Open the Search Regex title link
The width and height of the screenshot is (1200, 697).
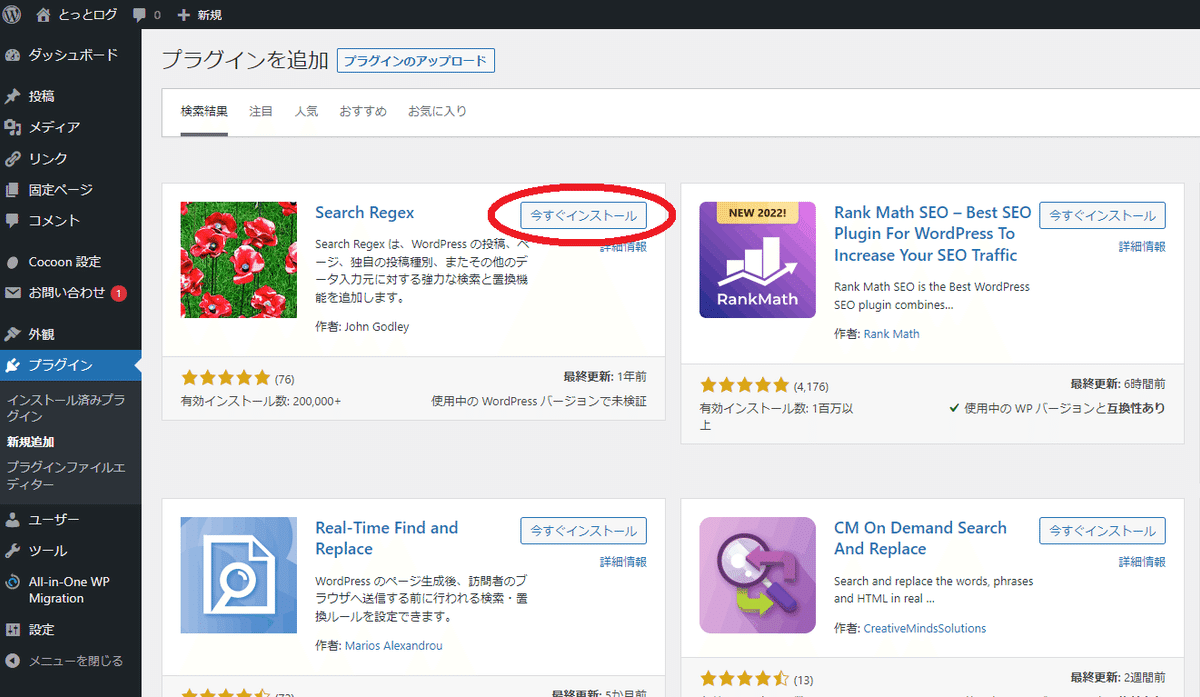click(x=364, y=212)
